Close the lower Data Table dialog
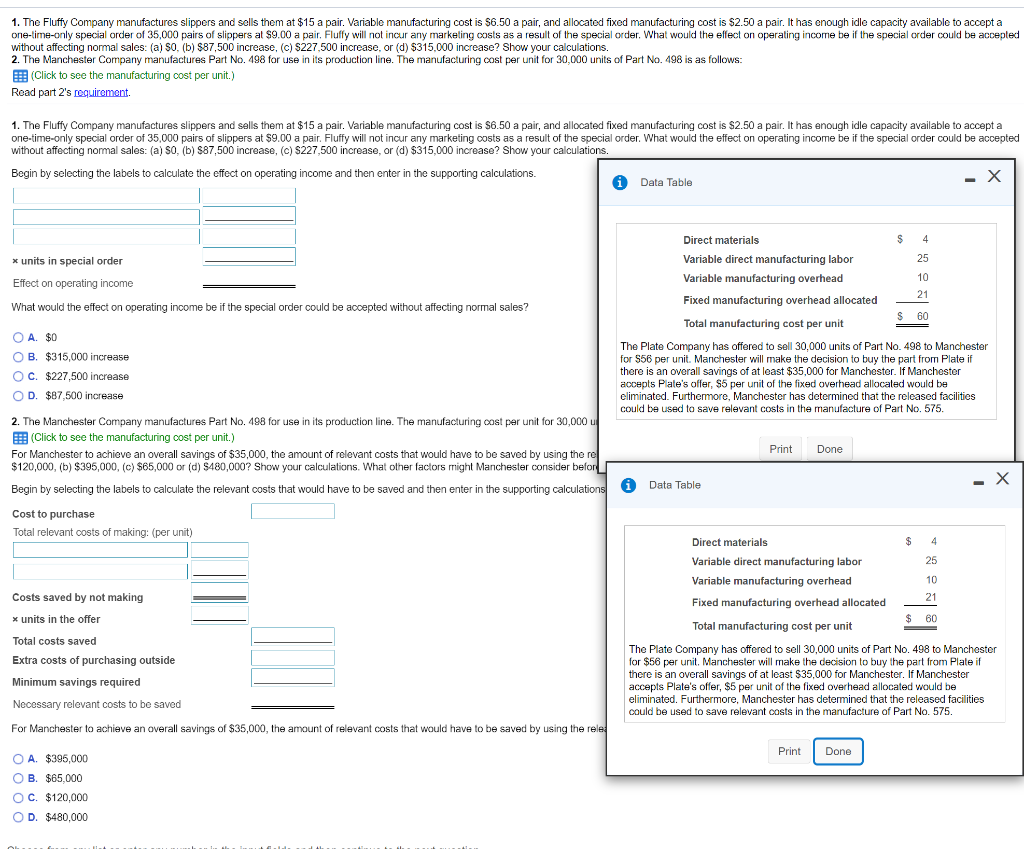 (1002, 479)
